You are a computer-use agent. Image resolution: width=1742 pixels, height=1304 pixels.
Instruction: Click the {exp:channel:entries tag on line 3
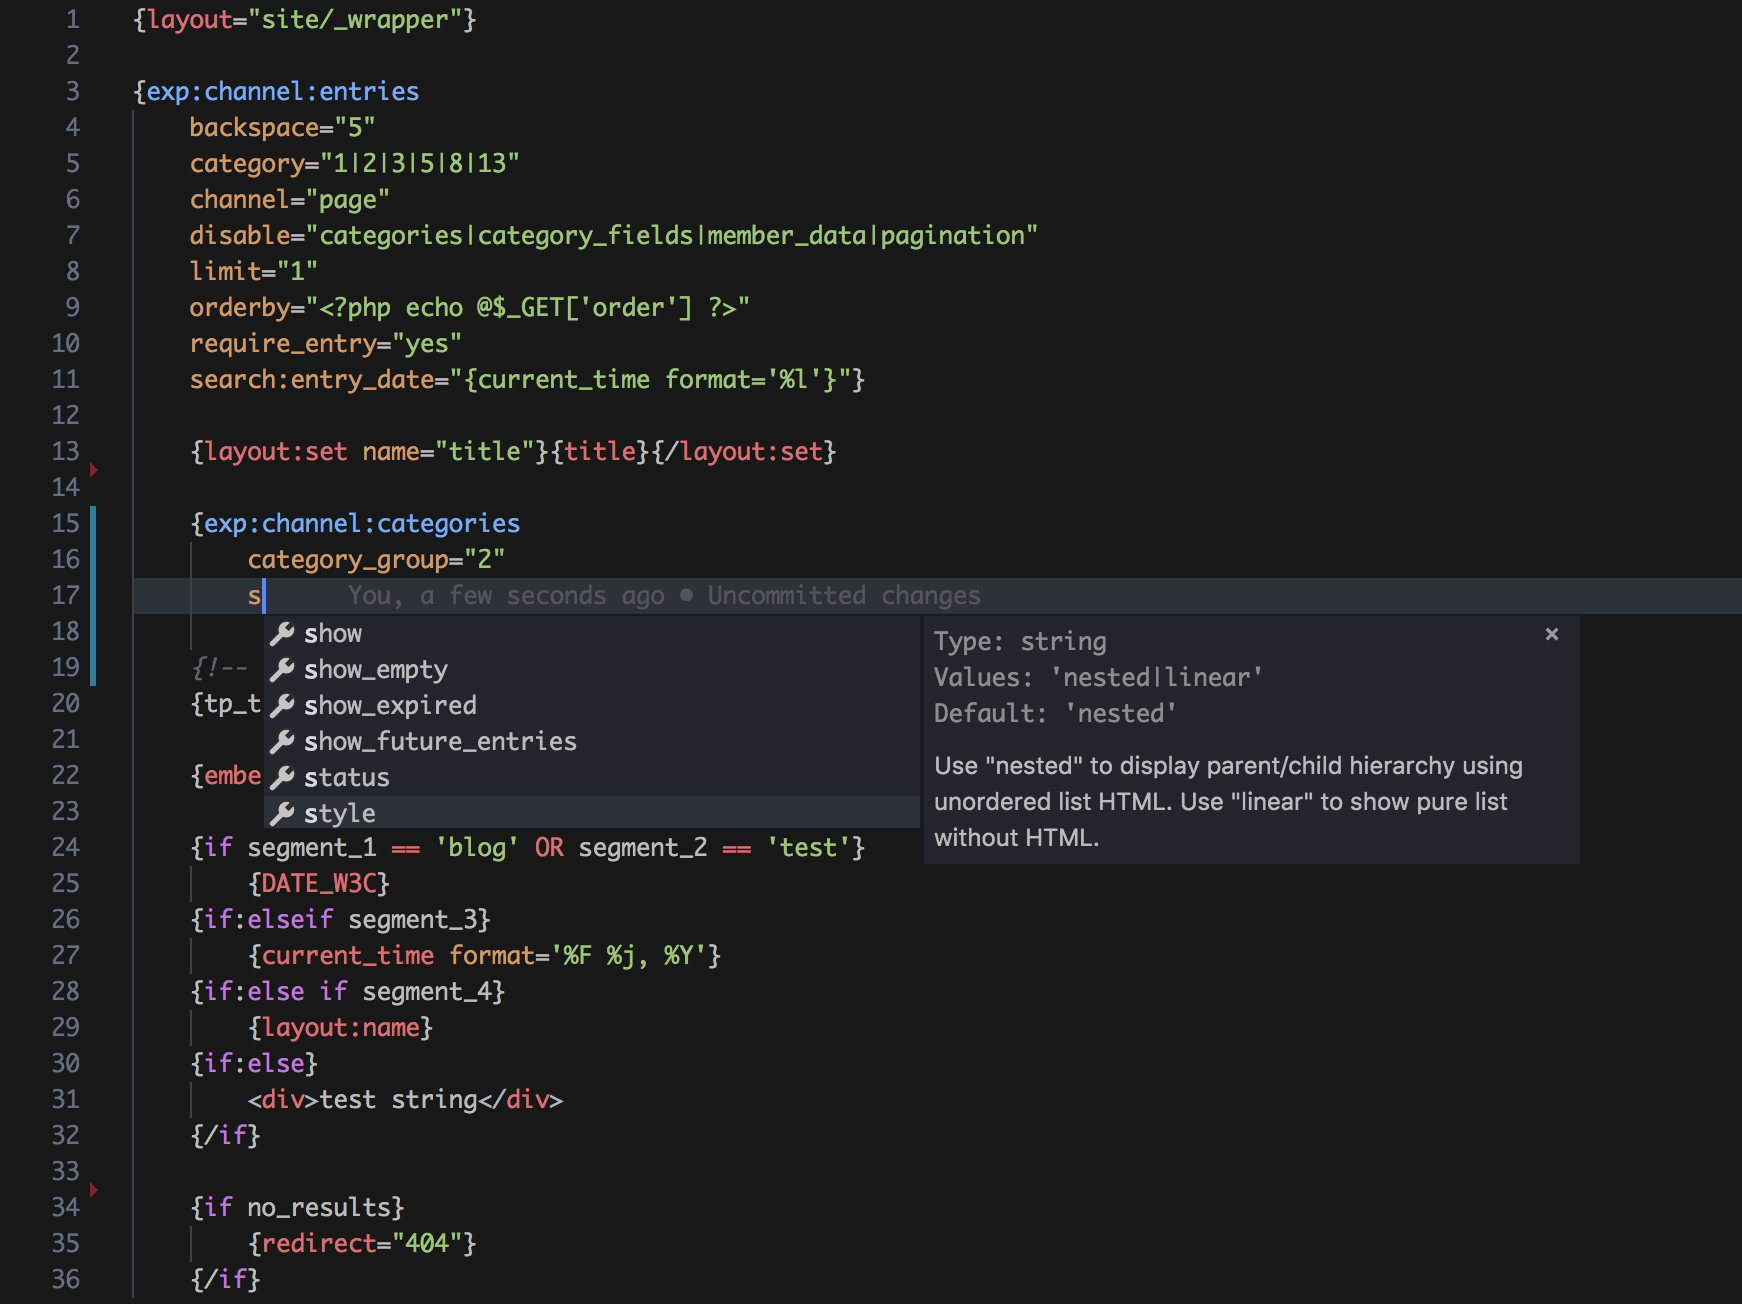(x=276, y=91)
